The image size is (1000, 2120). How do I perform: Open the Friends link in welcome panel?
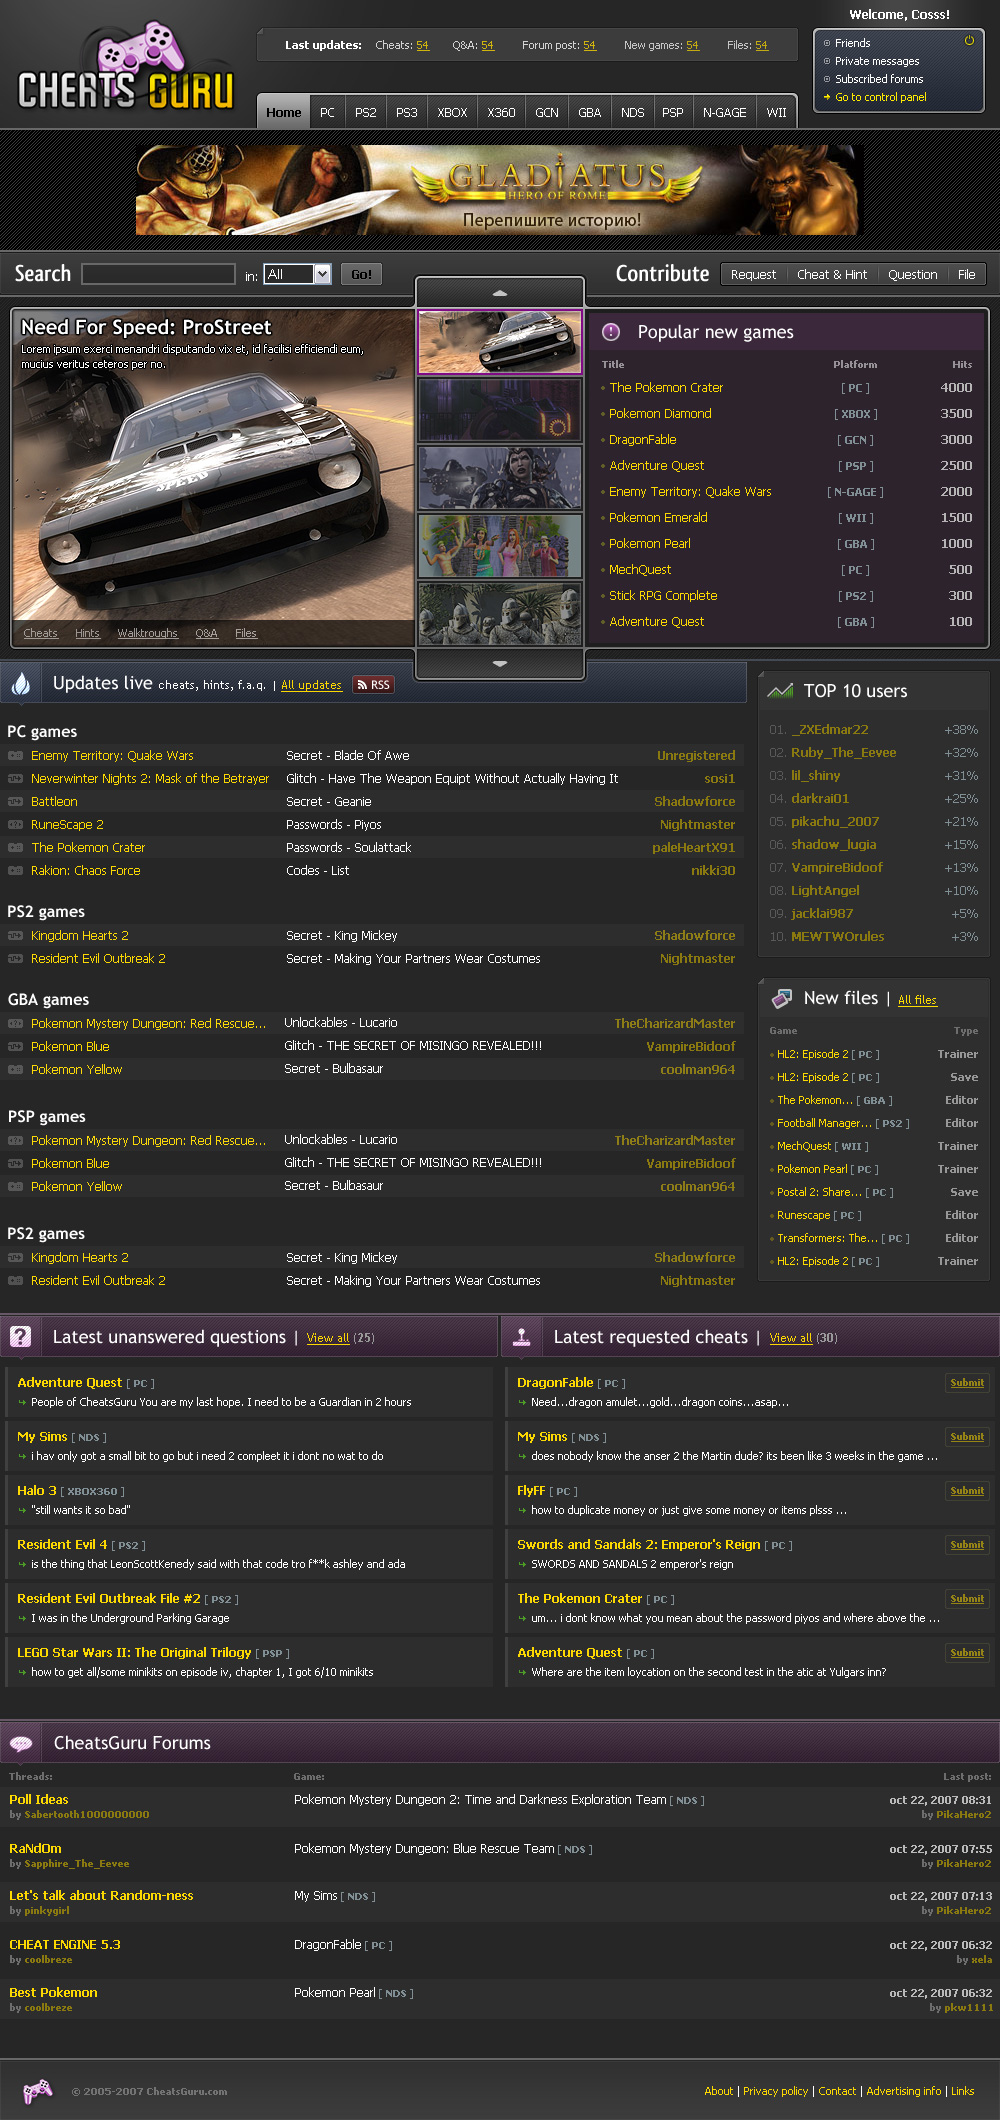coord(852,43)
